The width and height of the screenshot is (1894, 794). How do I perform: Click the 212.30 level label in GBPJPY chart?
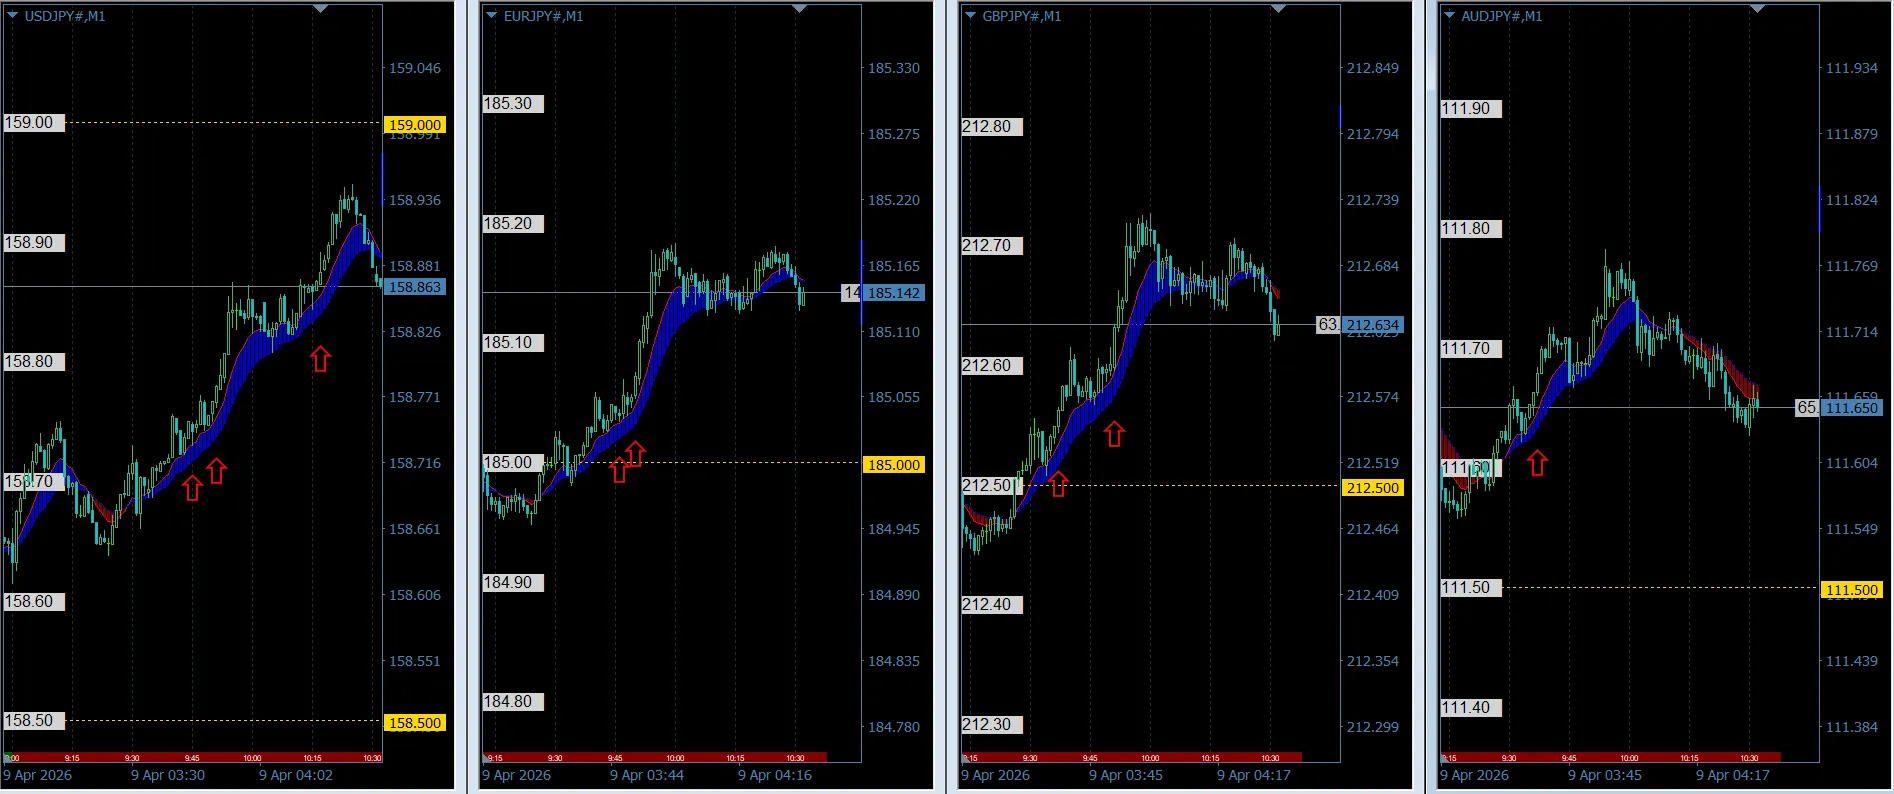(992, 725)
